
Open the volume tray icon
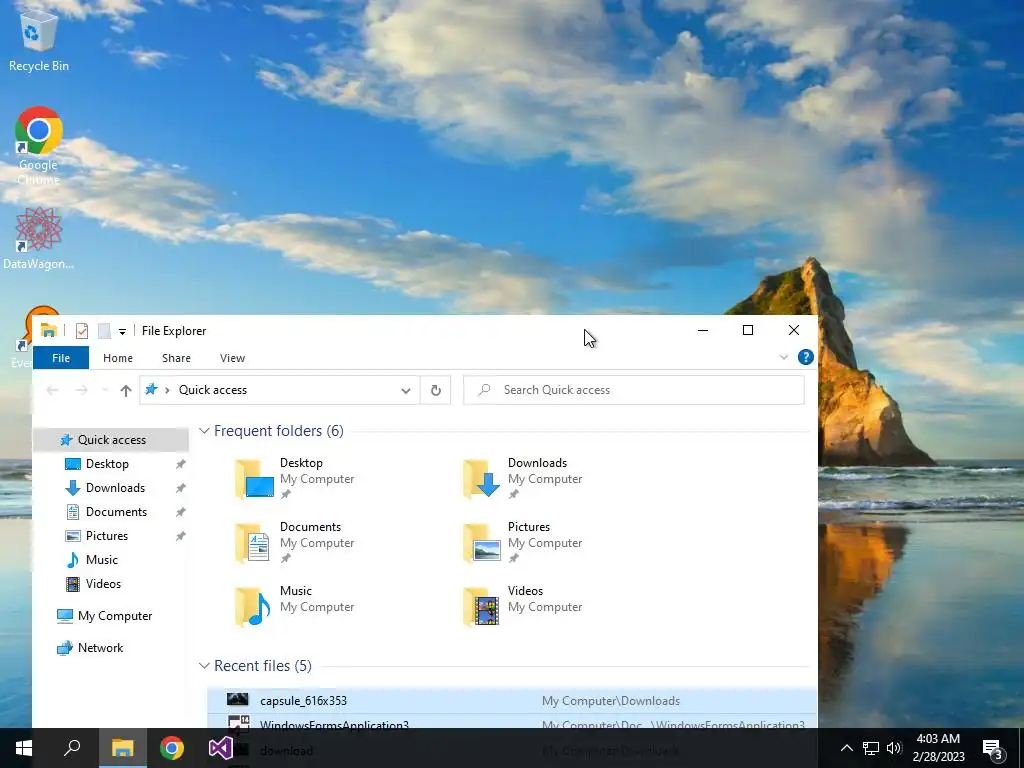point(894,748)
